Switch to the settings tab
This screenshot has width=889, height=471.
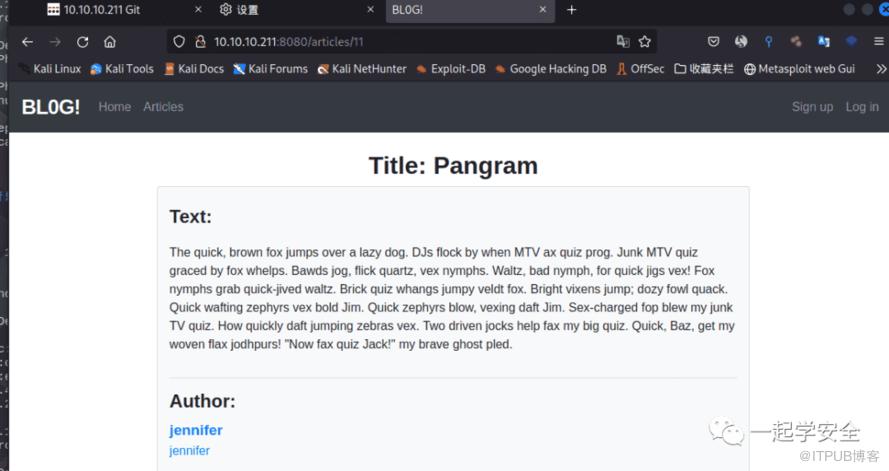(x=297, y=10)
